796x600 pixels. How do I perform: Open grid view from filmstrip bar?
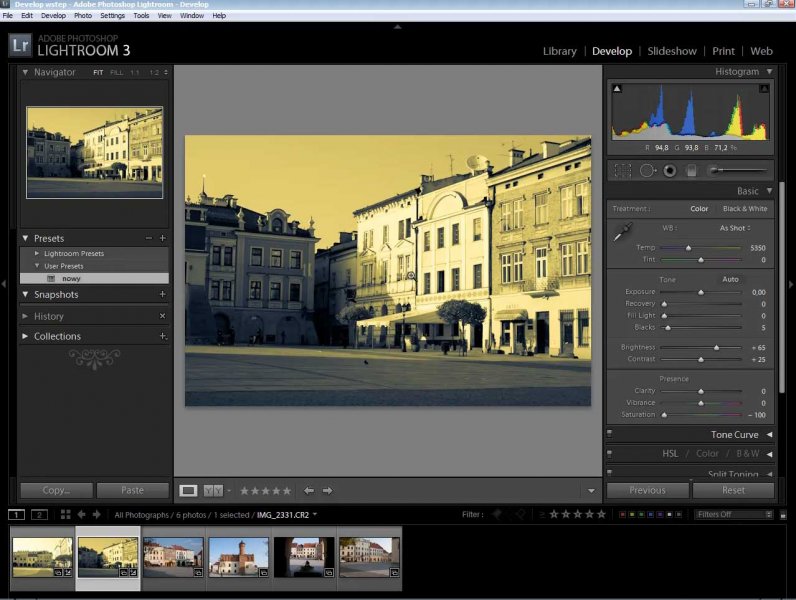pyautogui.click(x=65, y=514)
